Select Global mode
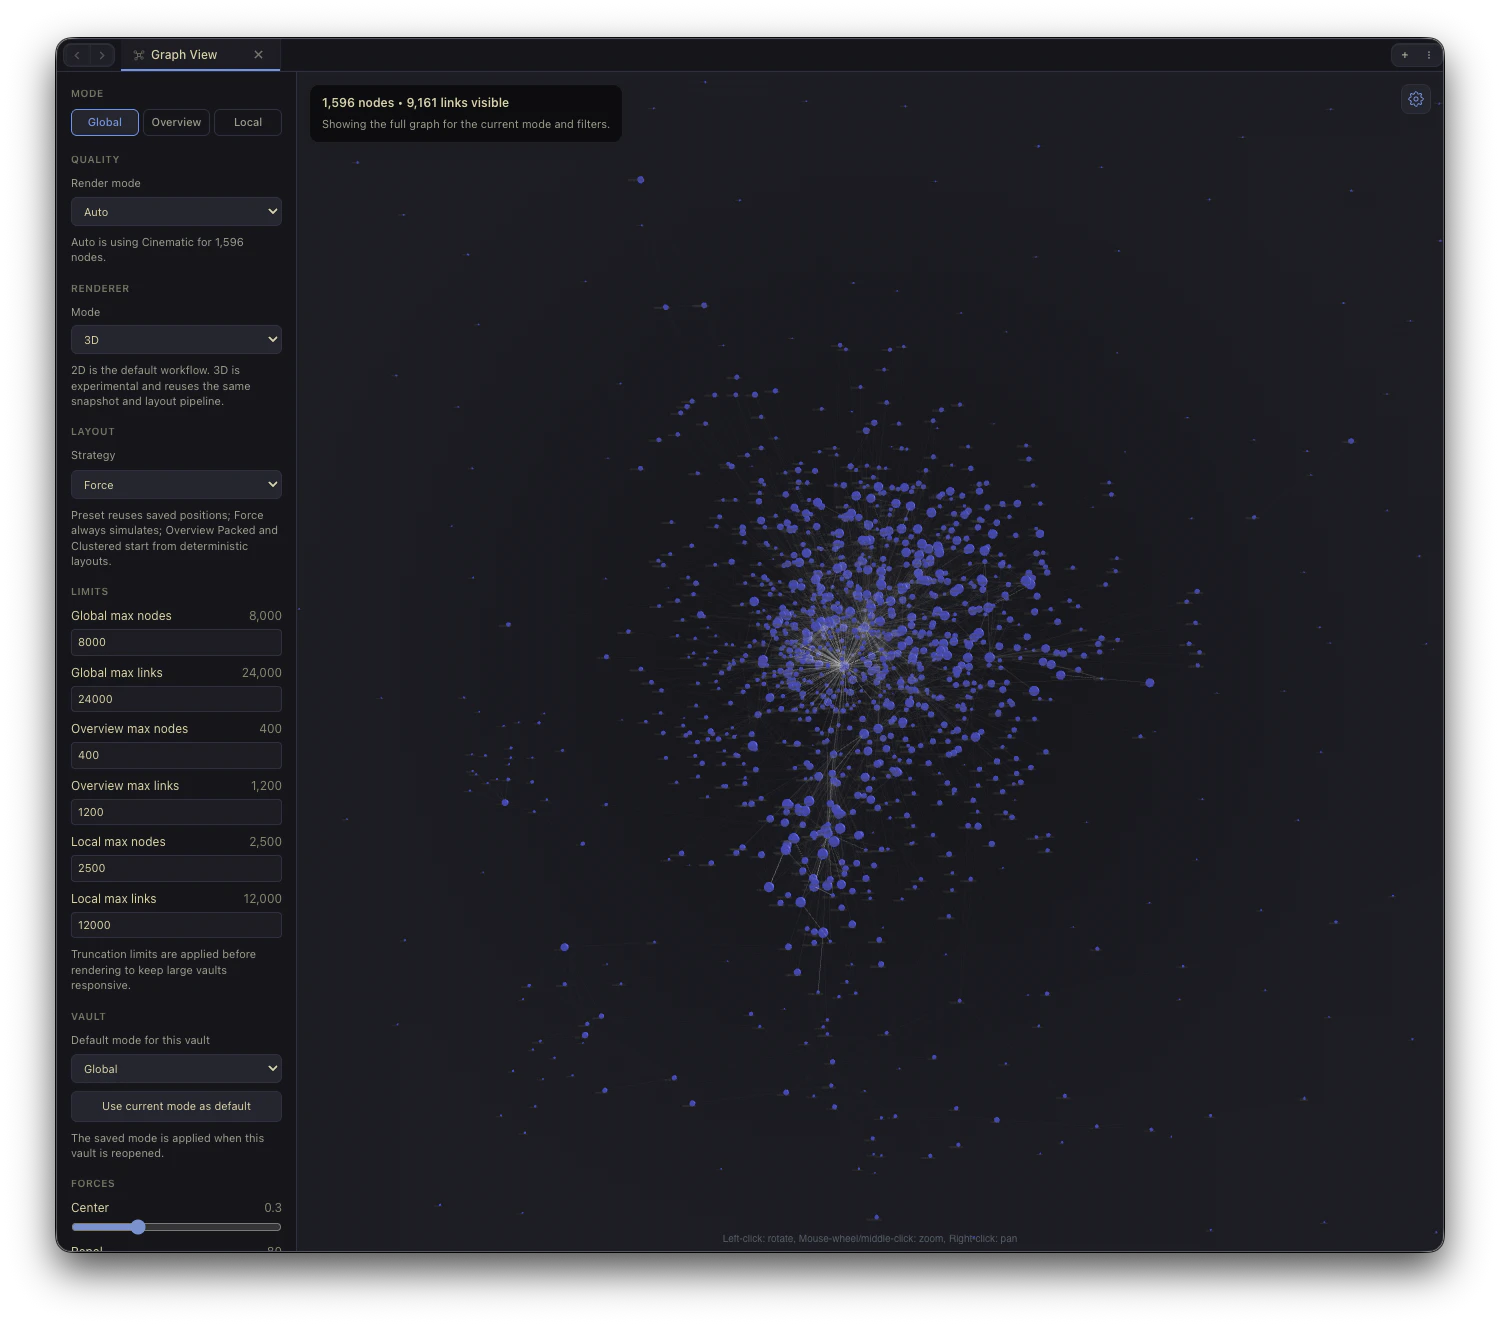This screenshot has width=1500, height=1326. click(x=105, y=122)
